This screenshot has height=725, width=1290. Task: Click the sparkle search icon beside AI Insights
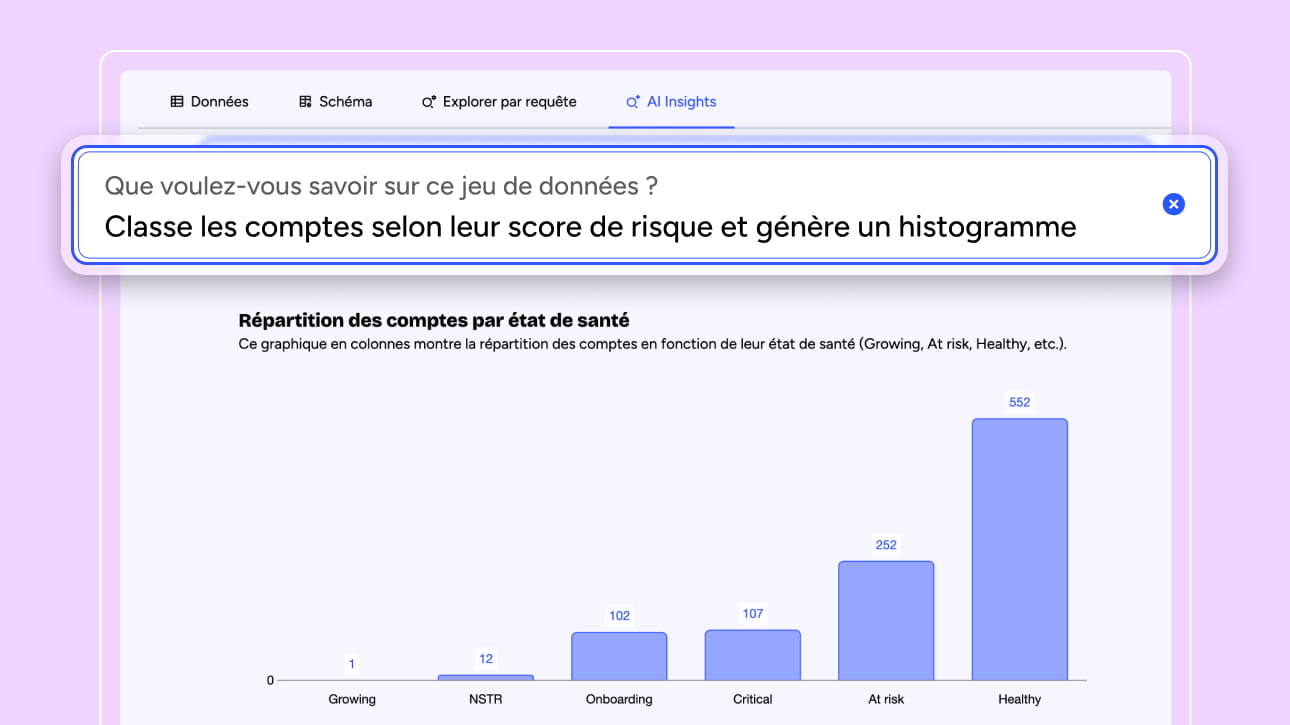633,102
